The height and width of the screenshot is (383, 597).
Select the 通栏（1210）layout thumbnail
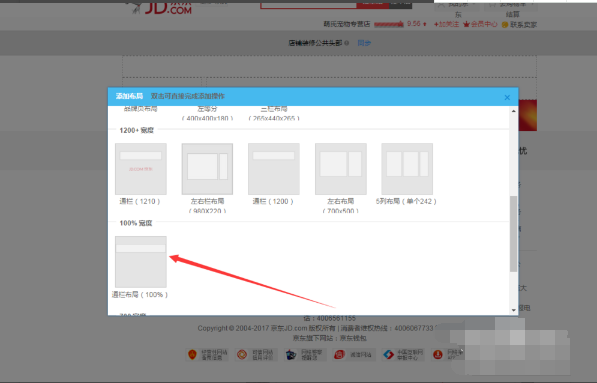(x=141, y=169)
